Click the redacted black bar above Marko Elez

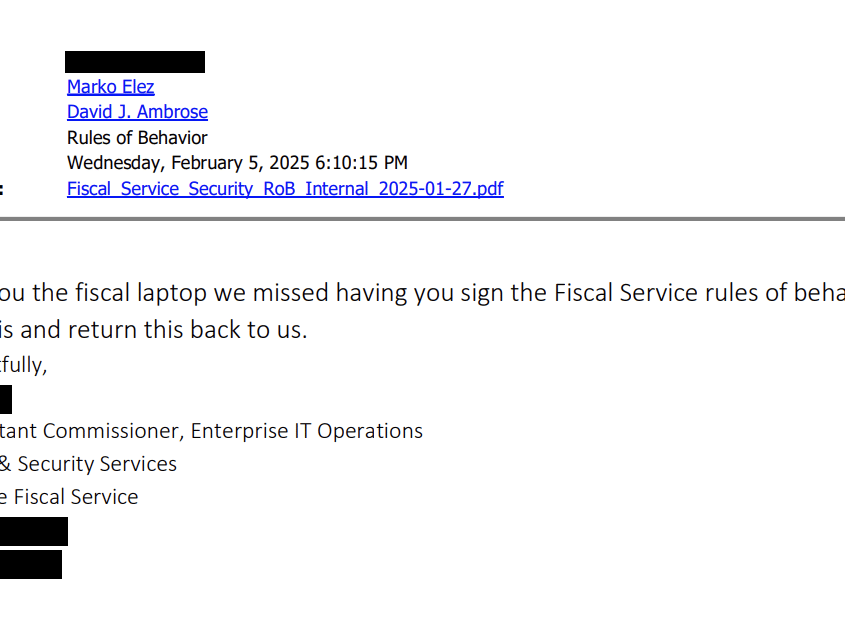click(135, 62)
